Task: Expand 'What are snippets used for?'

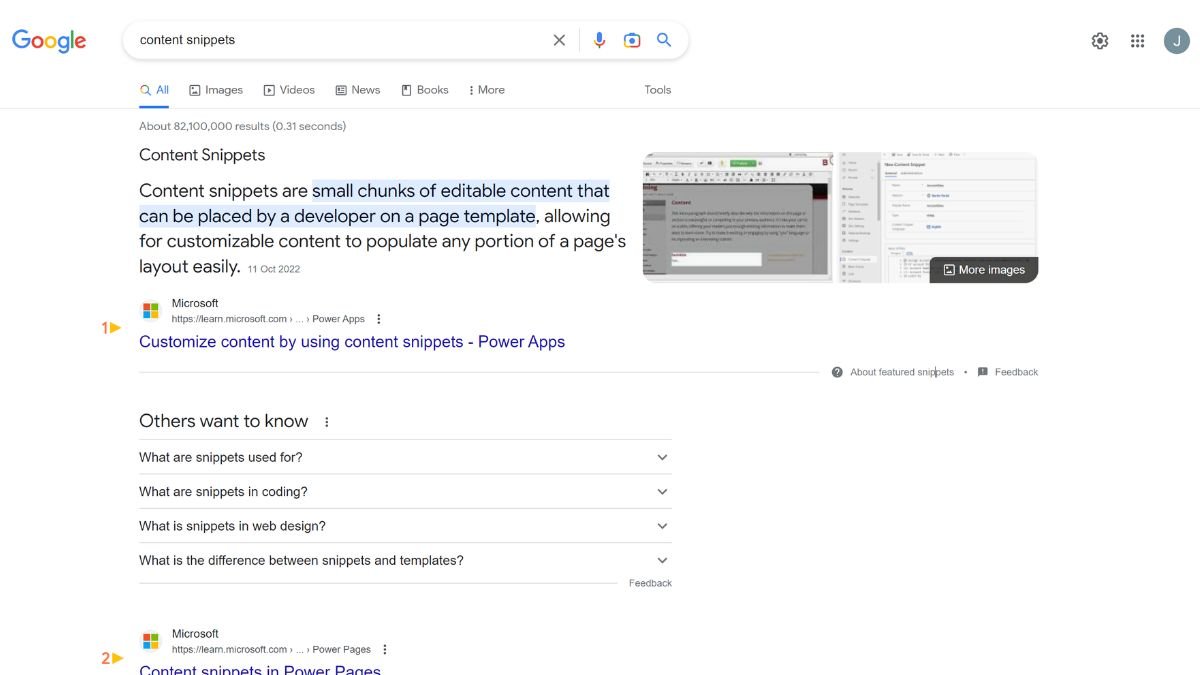Action: coord(405,457)
